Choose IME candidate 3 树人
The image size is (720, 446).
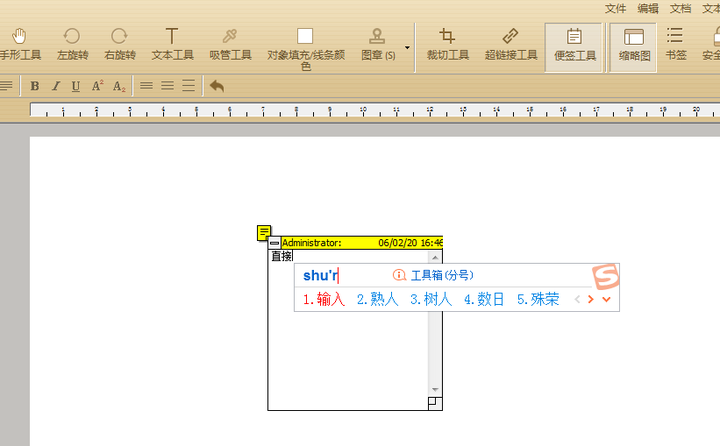(x=431, y=299)
